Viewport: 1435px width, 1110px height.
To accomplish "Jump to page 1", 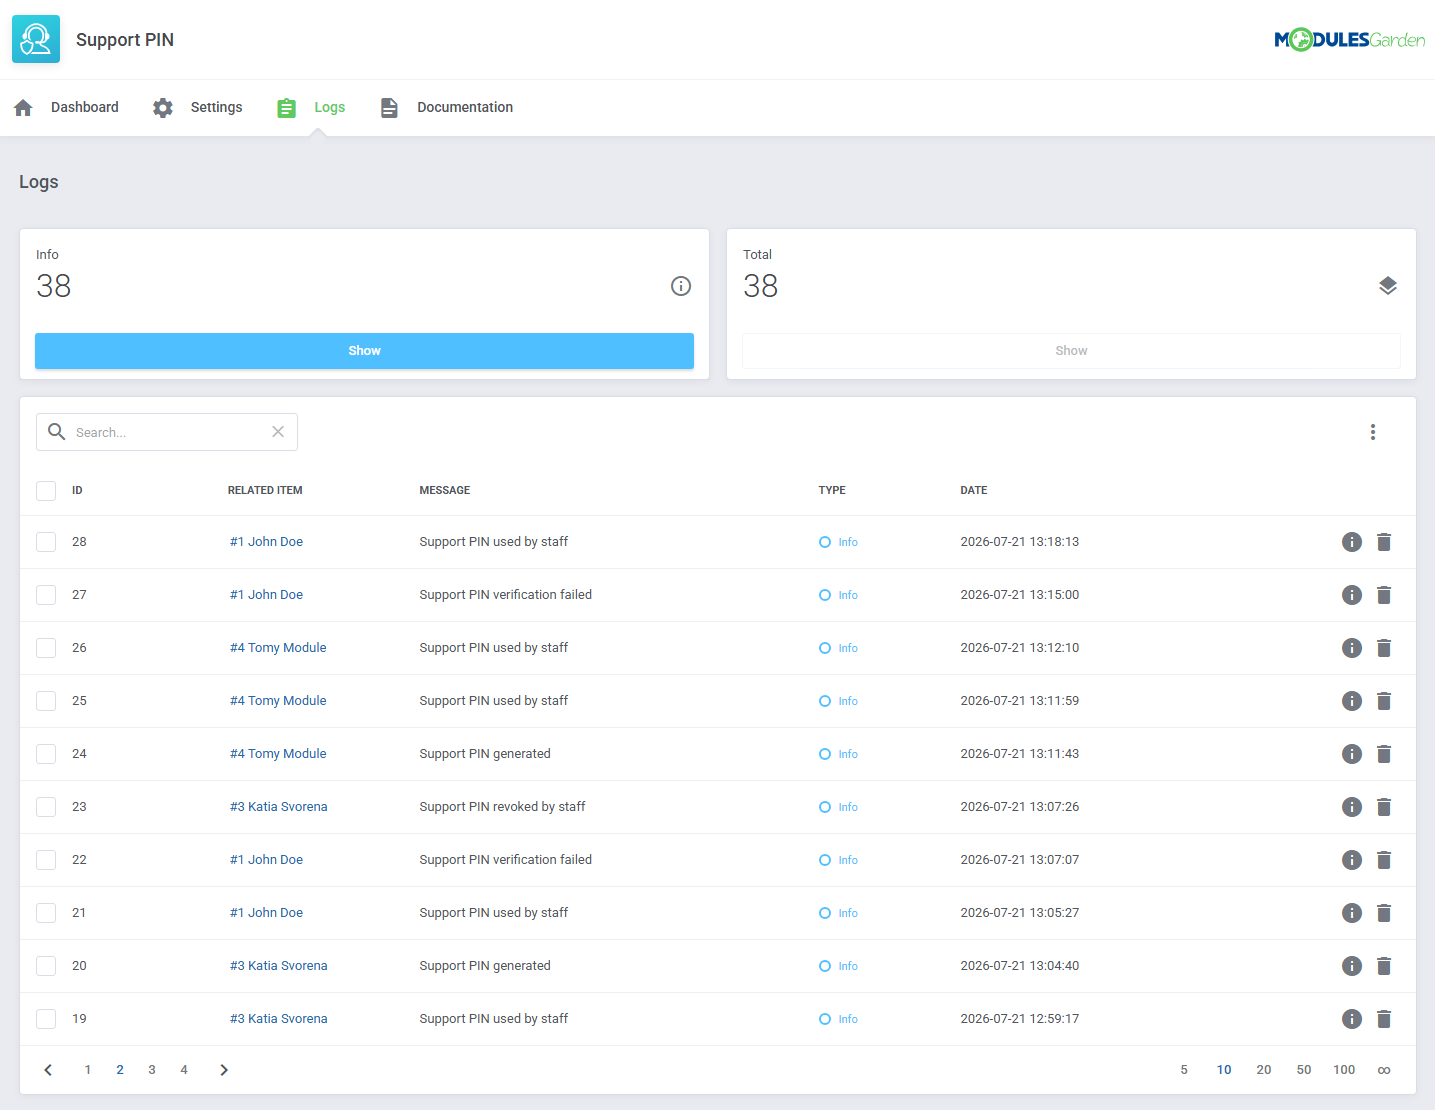I will 88,1070.
